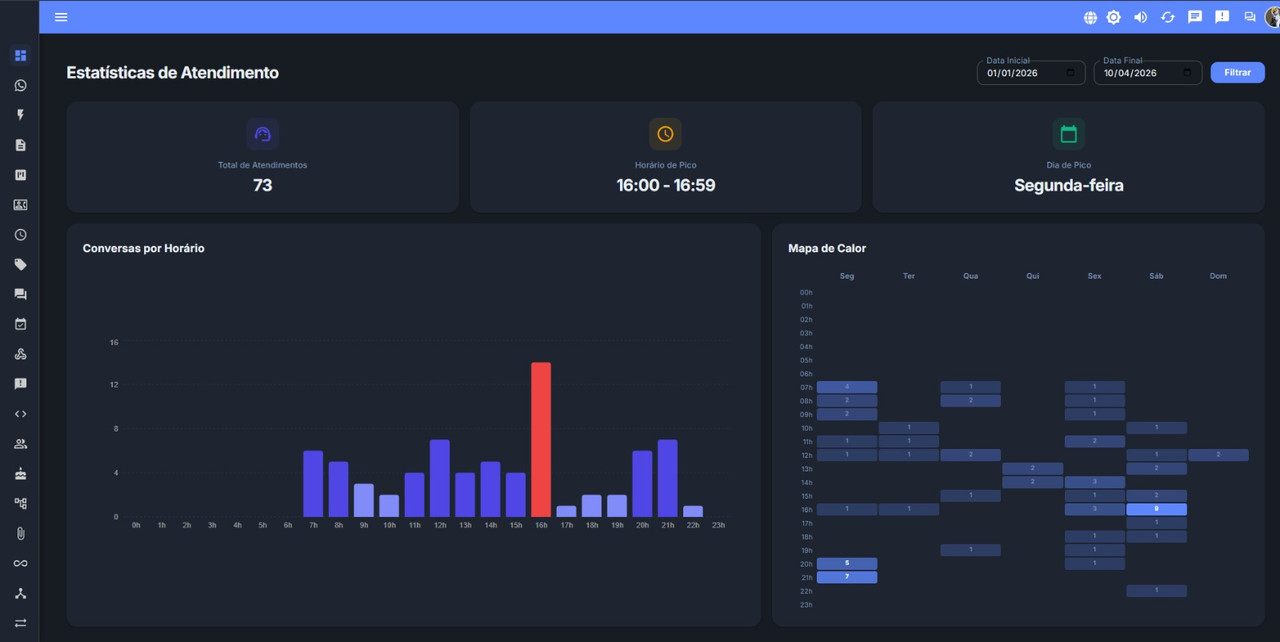
Task: Open the flow tree icon in sidebar
Action: (x=20, y=504)
